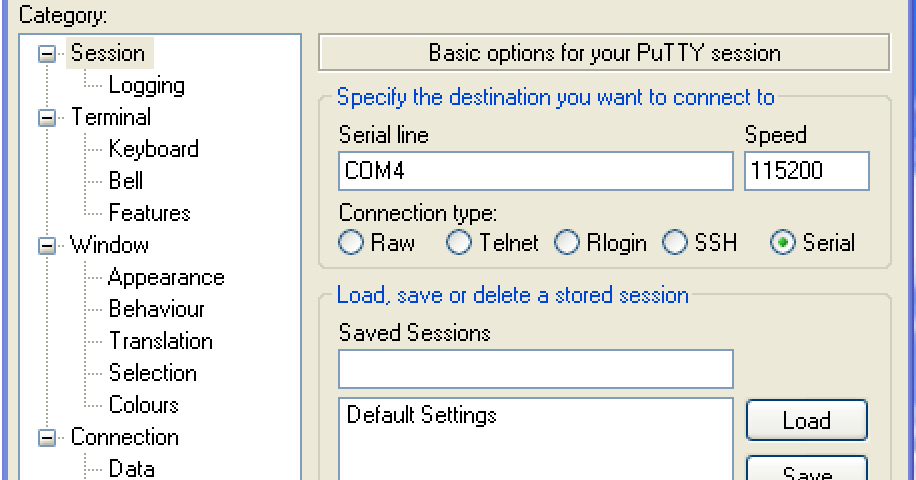916x480 pixels.
Task: Switch connection type to SSH
Action: pos(676,243)
